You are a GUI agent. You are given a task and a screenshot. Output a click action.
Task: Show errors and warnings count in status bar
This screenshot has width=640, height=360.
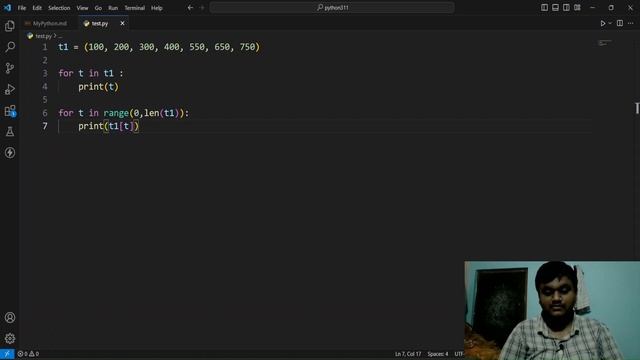[x=28, y=354]
